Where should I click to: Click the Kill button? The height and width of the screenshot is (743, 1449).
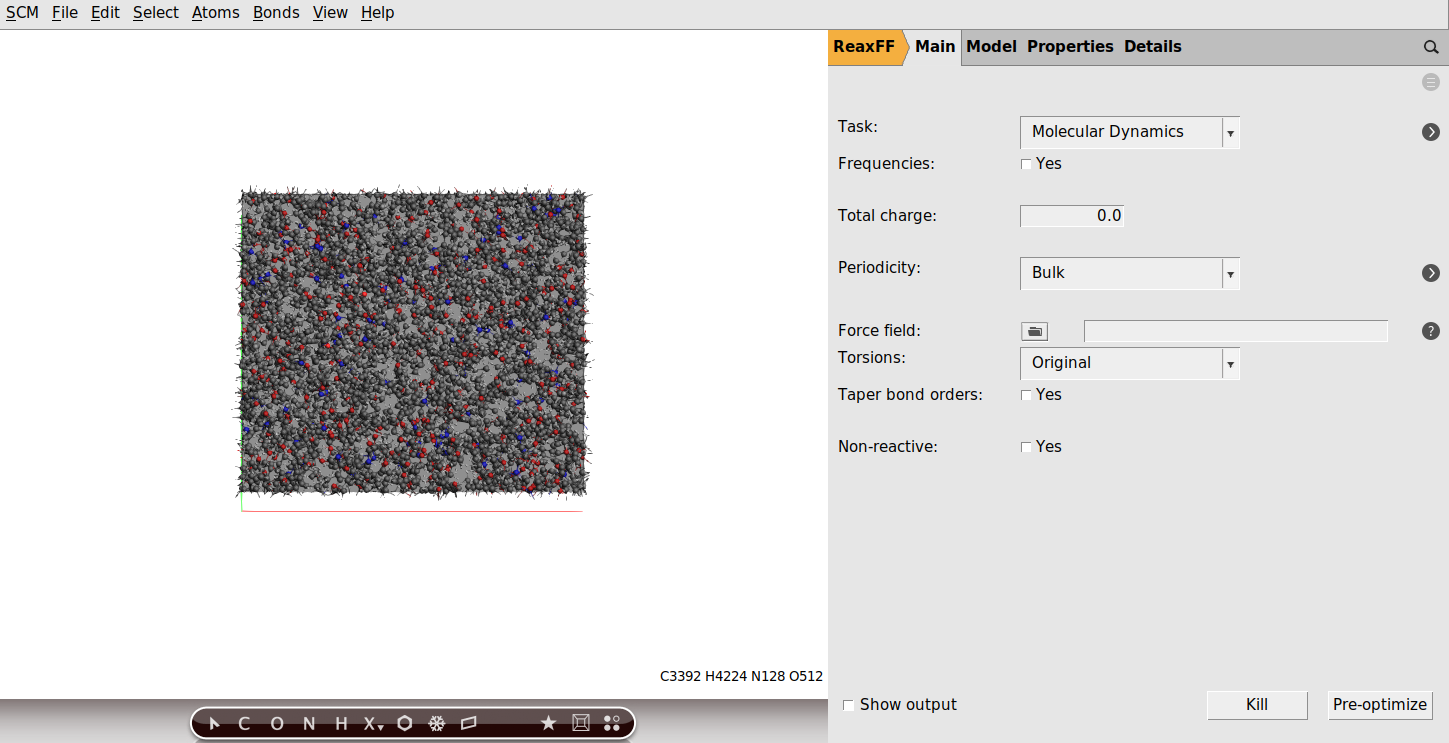click(x=1256, y=704)
